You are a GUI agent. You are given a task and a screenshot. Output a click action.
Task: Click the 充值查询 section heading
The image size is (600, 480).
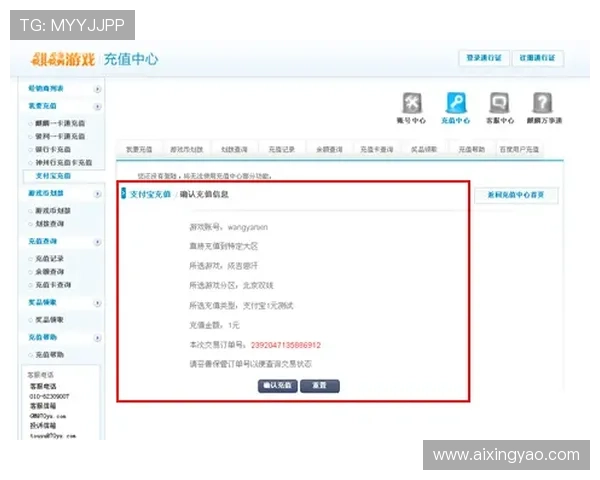point(42,241)
